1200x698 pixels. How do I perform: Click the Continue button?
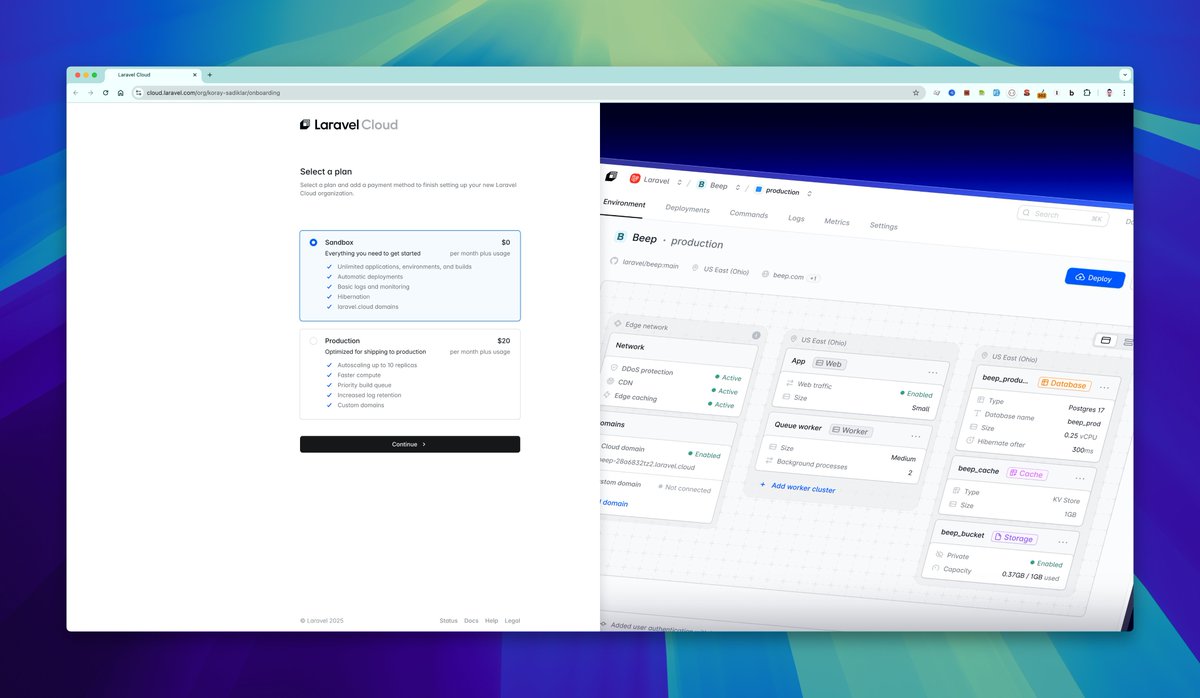pyautogui.click(x=410, y=444)
